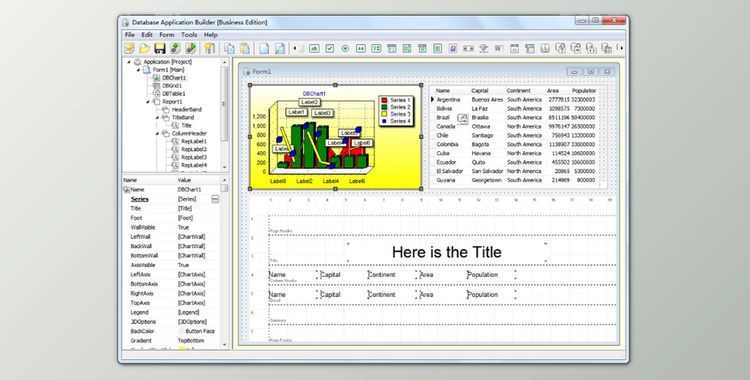Open the Form menu
This screenshot has width=750, height=380.
point(167,34)
